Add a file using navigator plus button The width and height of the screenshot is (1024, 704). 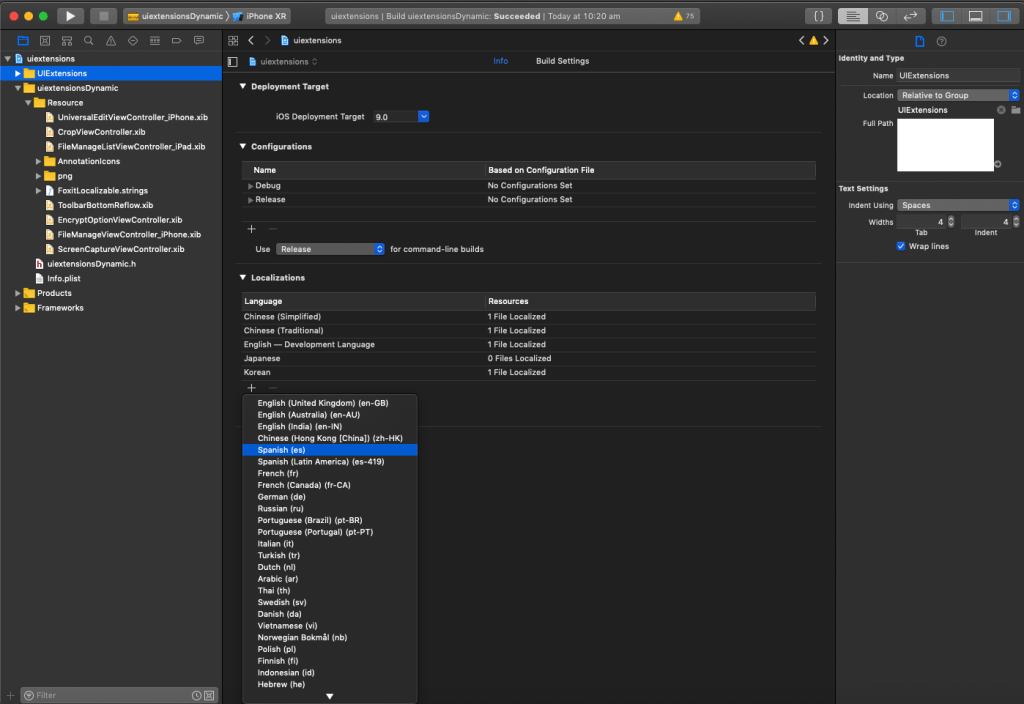click(10, 696)
